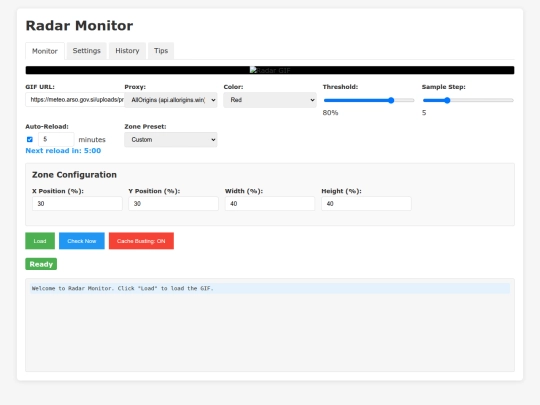Click the 'Next reload in: 5:00' countdown text
540x405 pixels.
63,150
